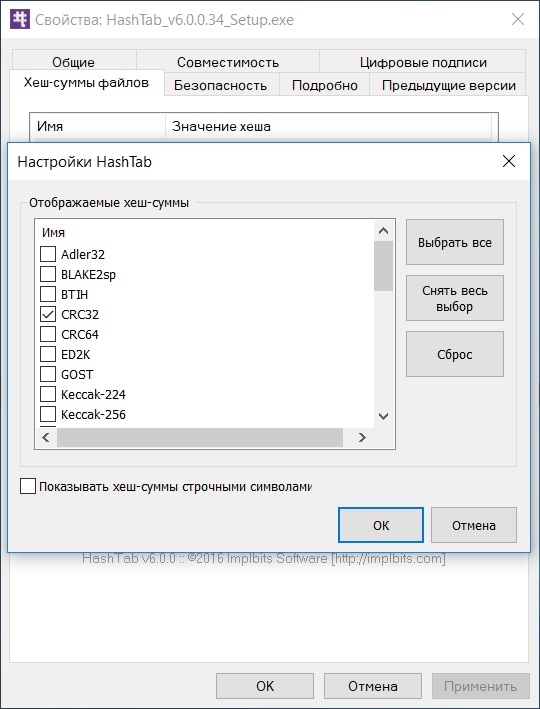Click the Имя column header in settings list
Image resolution: width=540 pixels, height=709 pixels.
(x=53, y=232)
